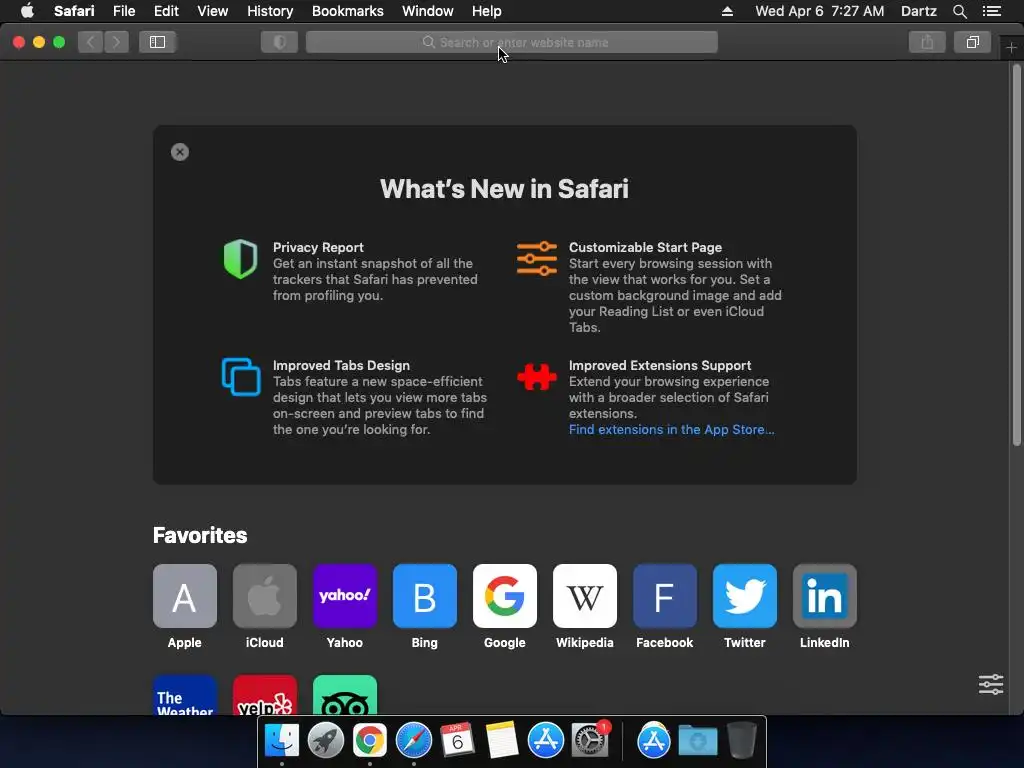Open the Yelp favorite tile
Image resolution: width=1024 pixels, height=768 pixels.
tap(264, 695)
